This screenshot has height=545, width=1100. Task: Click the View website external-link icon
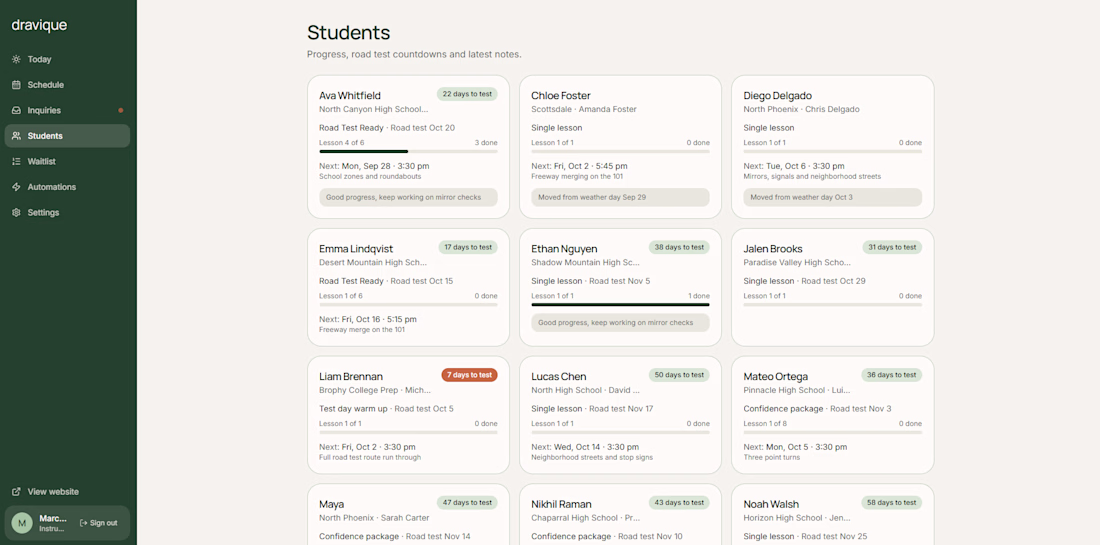[16, 492]
